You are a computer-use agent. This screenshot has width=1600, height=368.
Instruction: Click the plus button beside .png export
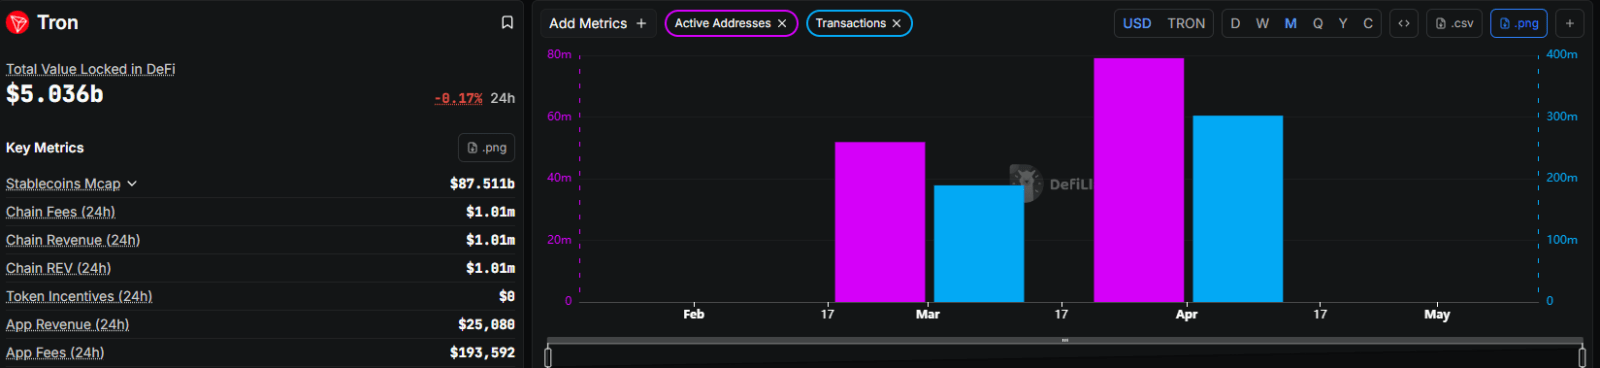point(1570,23)
